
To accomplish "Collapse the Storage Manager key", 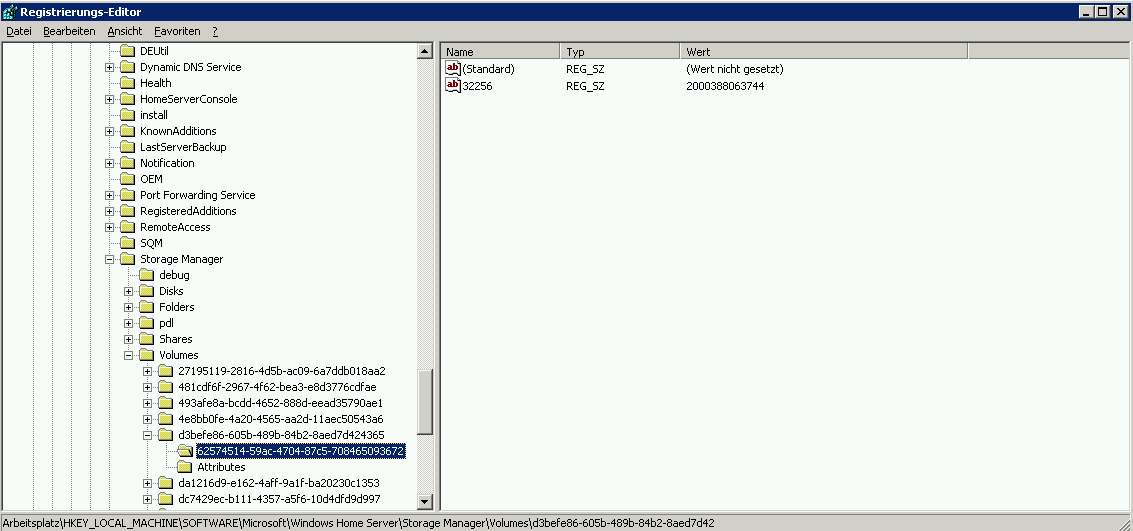I will (109, 259).
